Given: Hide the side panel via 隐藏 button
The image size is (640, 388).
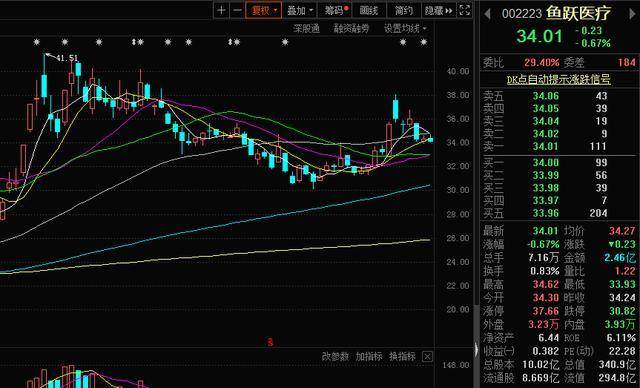Looking at the screenshot, I should (x=438, y=10).
